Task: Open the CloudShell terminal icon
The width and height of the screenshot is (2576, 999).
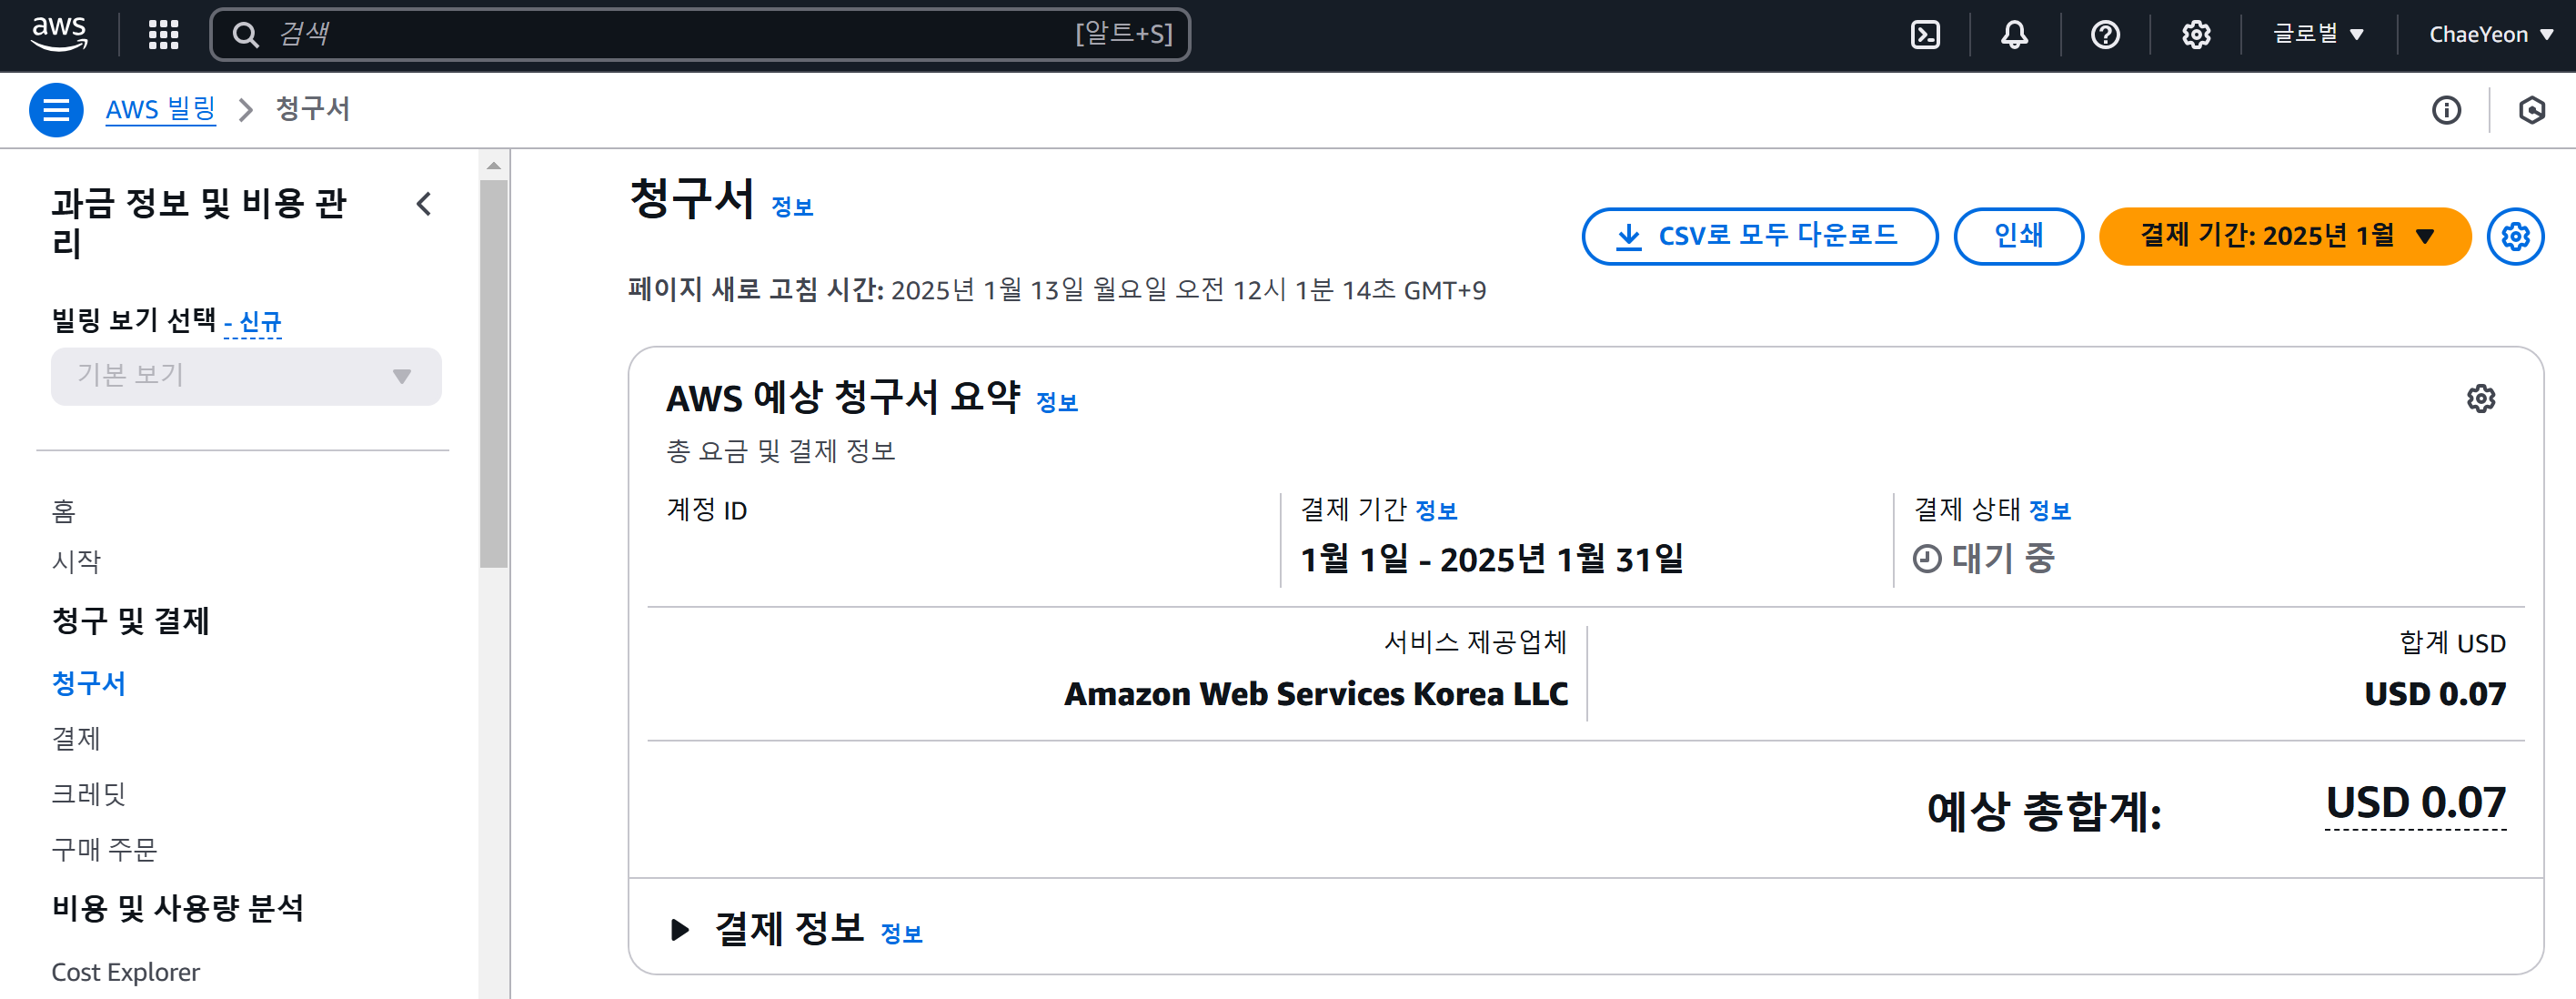Action: click(x=1924, y=35)
